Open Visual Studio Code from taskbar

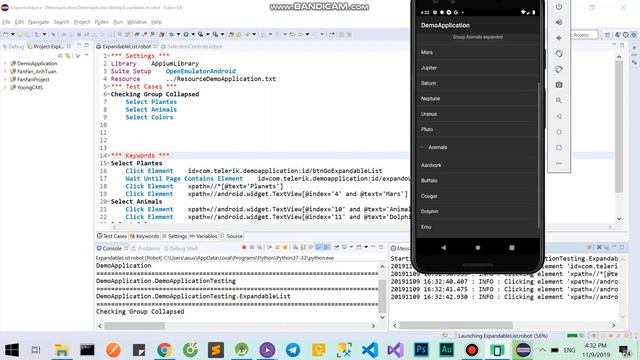370,350
